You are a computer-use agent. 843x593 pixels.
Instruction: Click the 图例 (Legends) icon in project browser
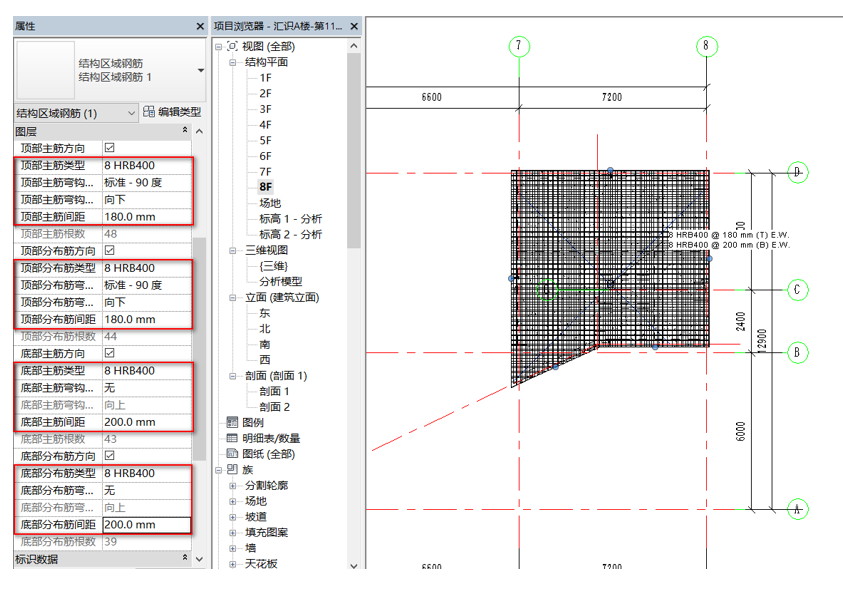pyautogui.click(x=233, y=422)
